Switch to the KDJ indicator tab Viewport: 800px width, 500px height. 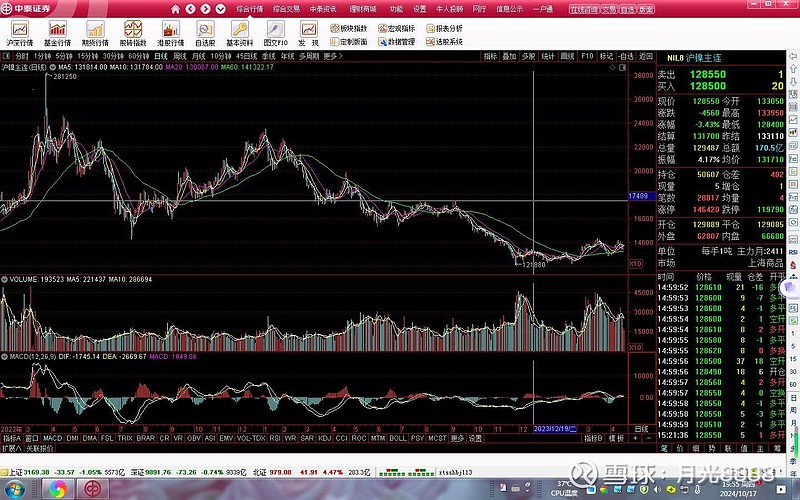323,438
